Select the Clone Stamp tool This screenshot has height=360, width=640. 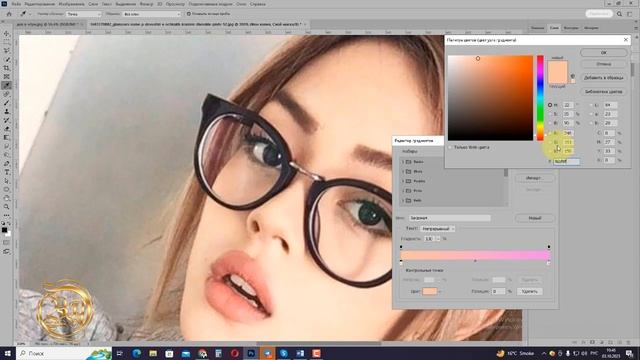(7, 111)
